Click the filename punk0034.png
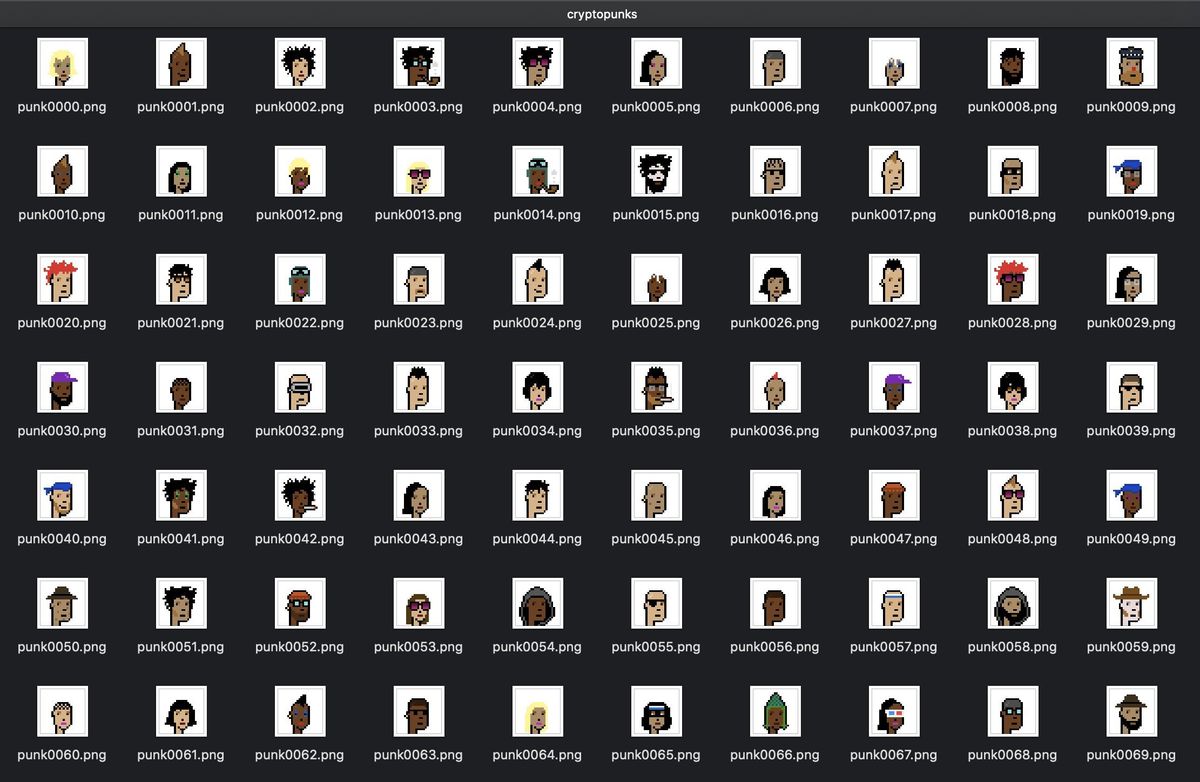Screen dimensions: 1200x782 pos(537,431)
